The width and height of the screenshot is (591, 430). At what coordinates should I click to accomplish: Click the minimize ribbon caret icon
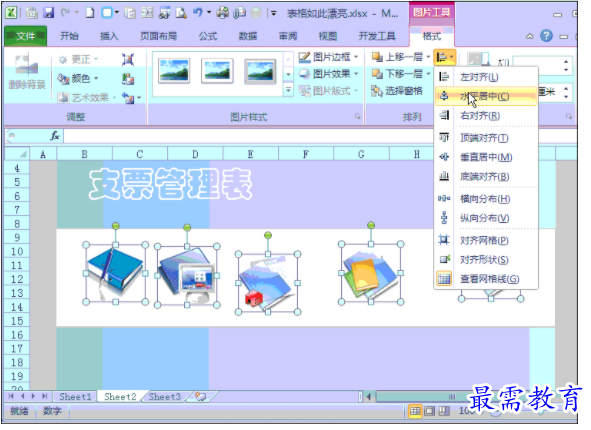coord(530,37)
